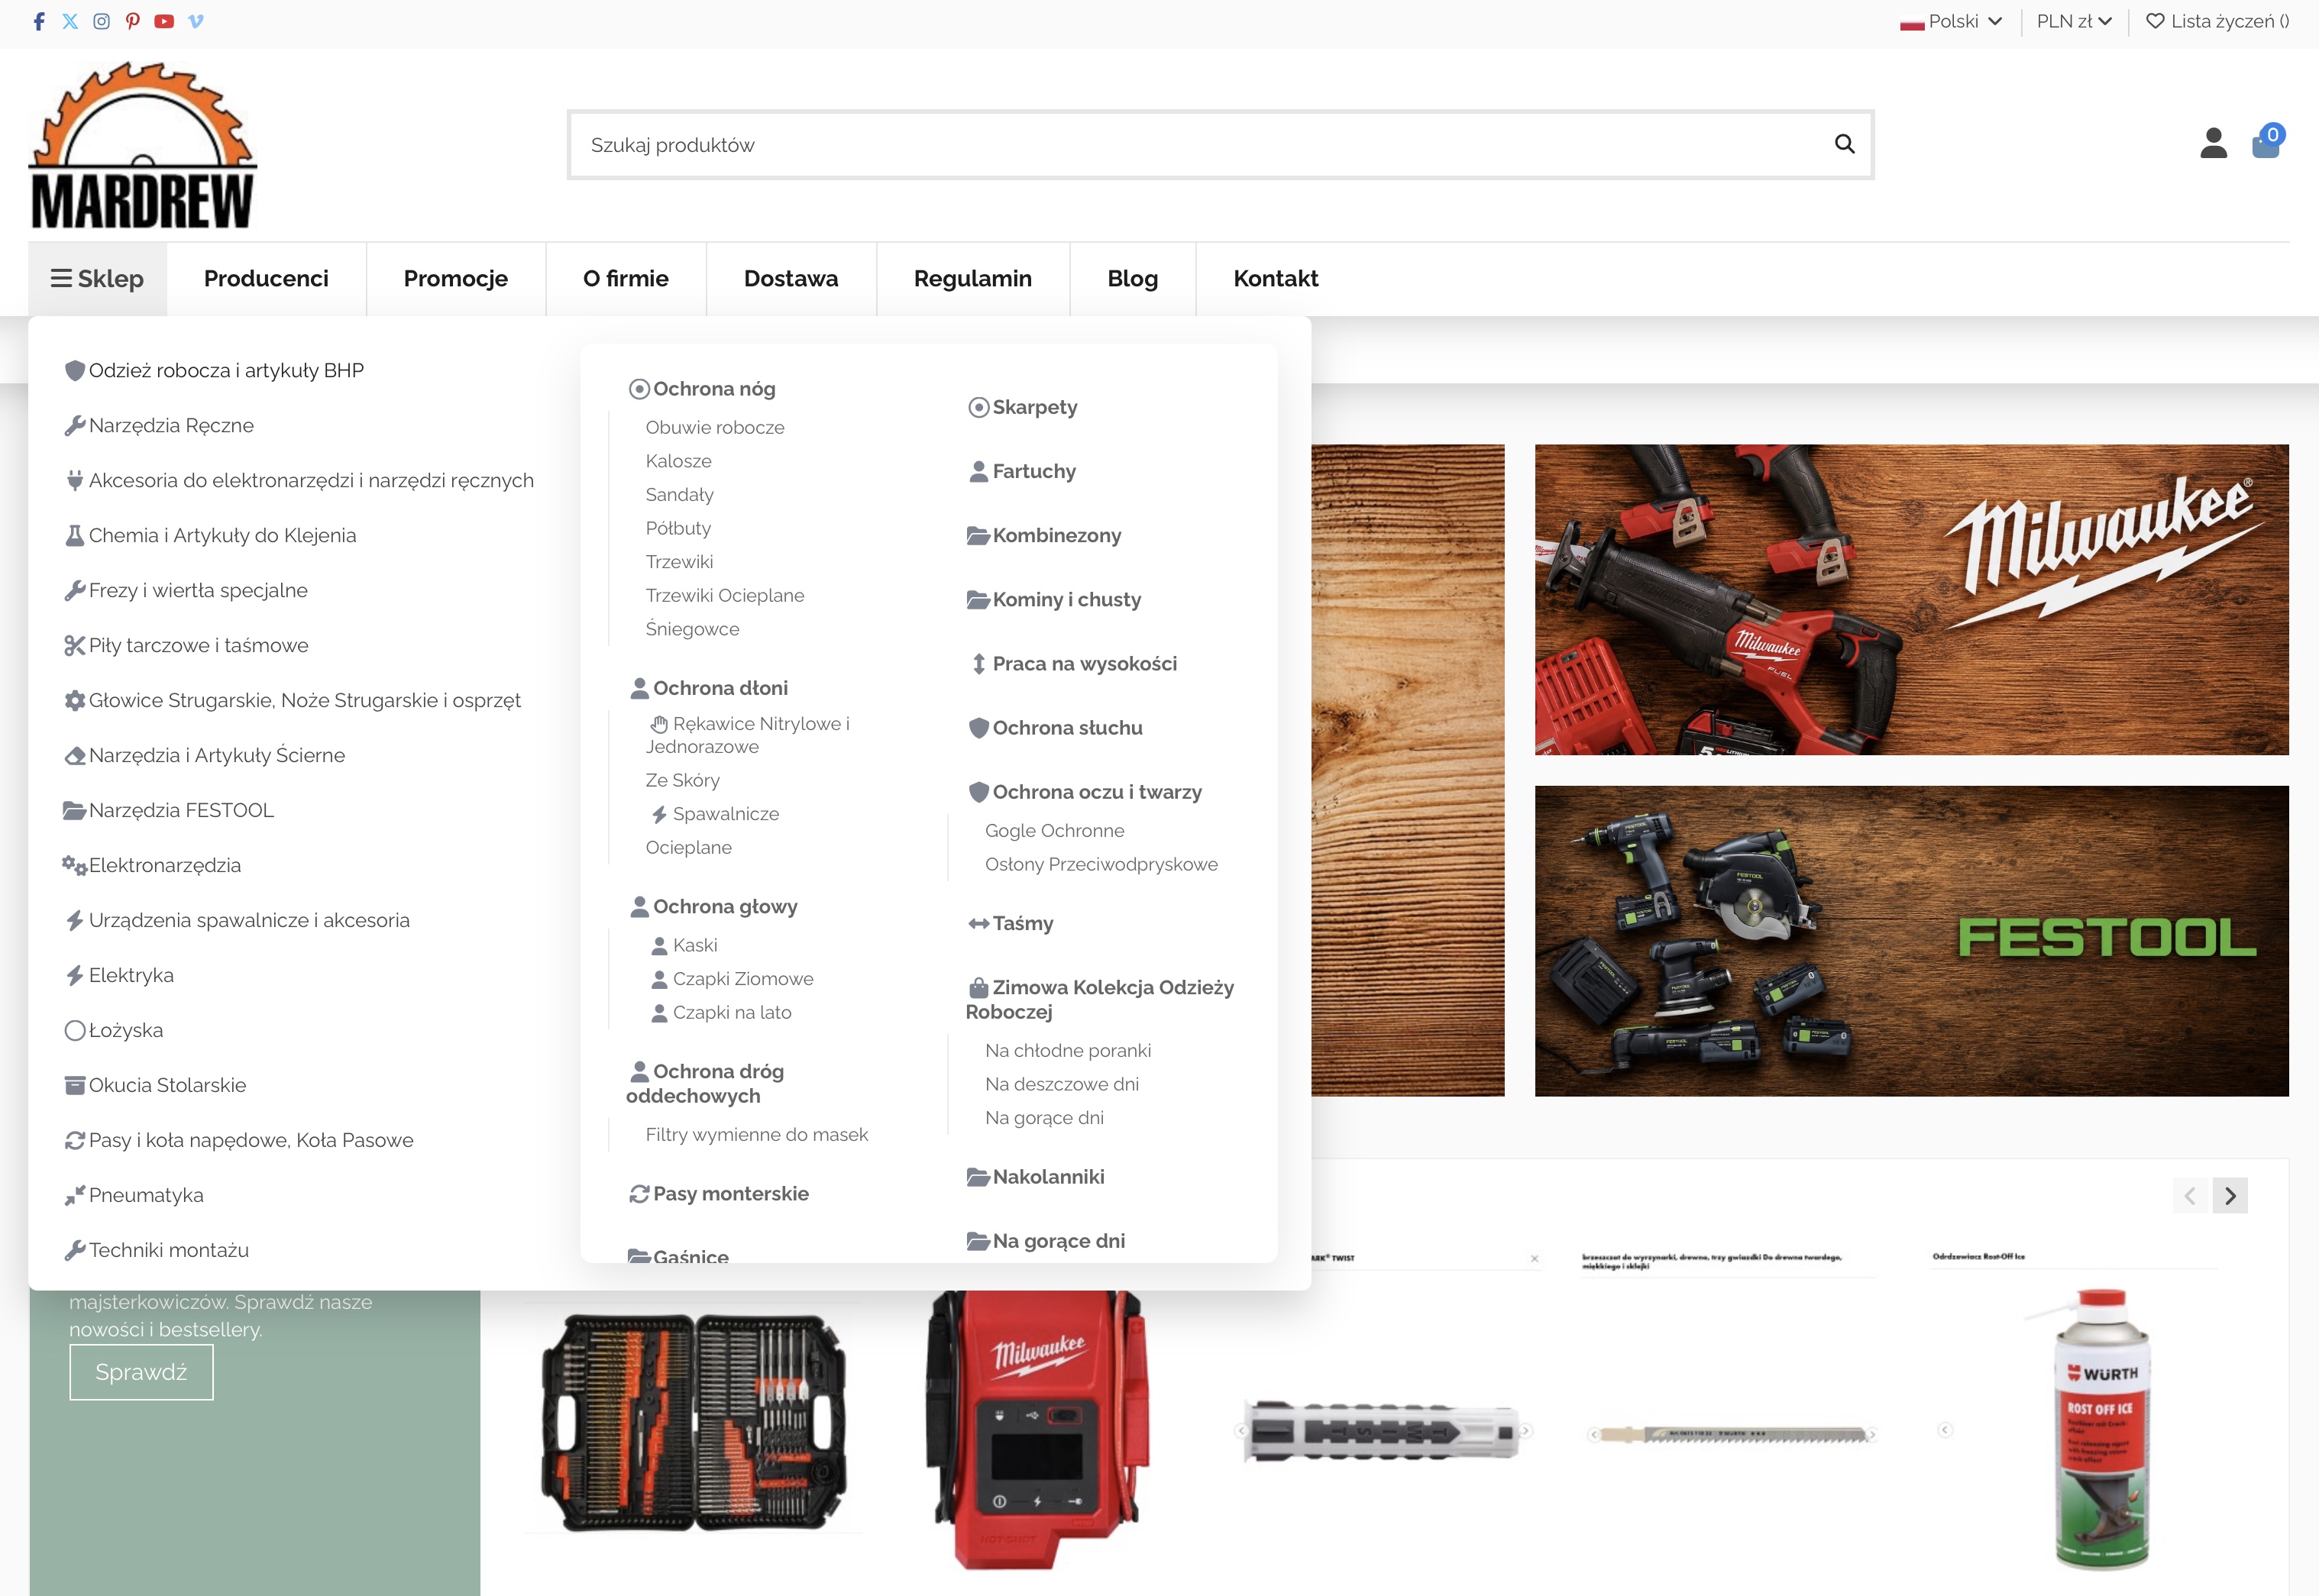This screenshot has height=1596, width=2319.
Task: Open Blog menu item
Action: (x=1133, y=279)
